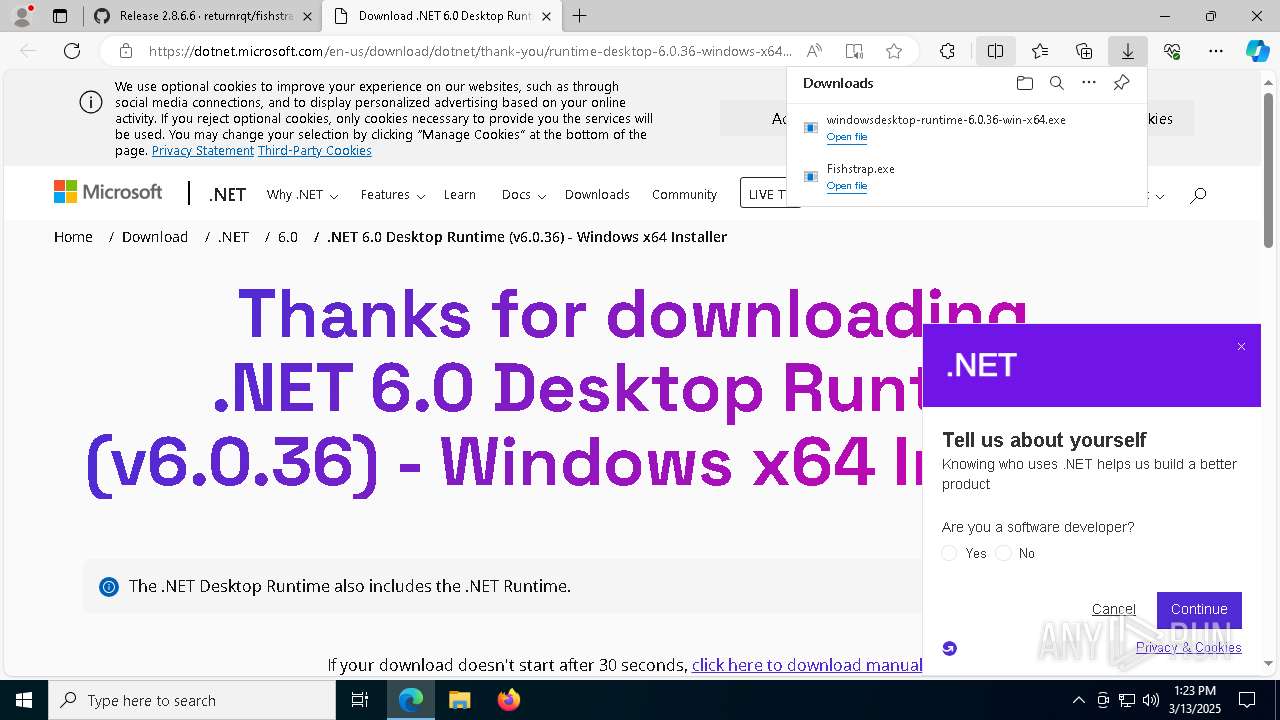
Task: Open the collections icon
Action: point(1084,51)
